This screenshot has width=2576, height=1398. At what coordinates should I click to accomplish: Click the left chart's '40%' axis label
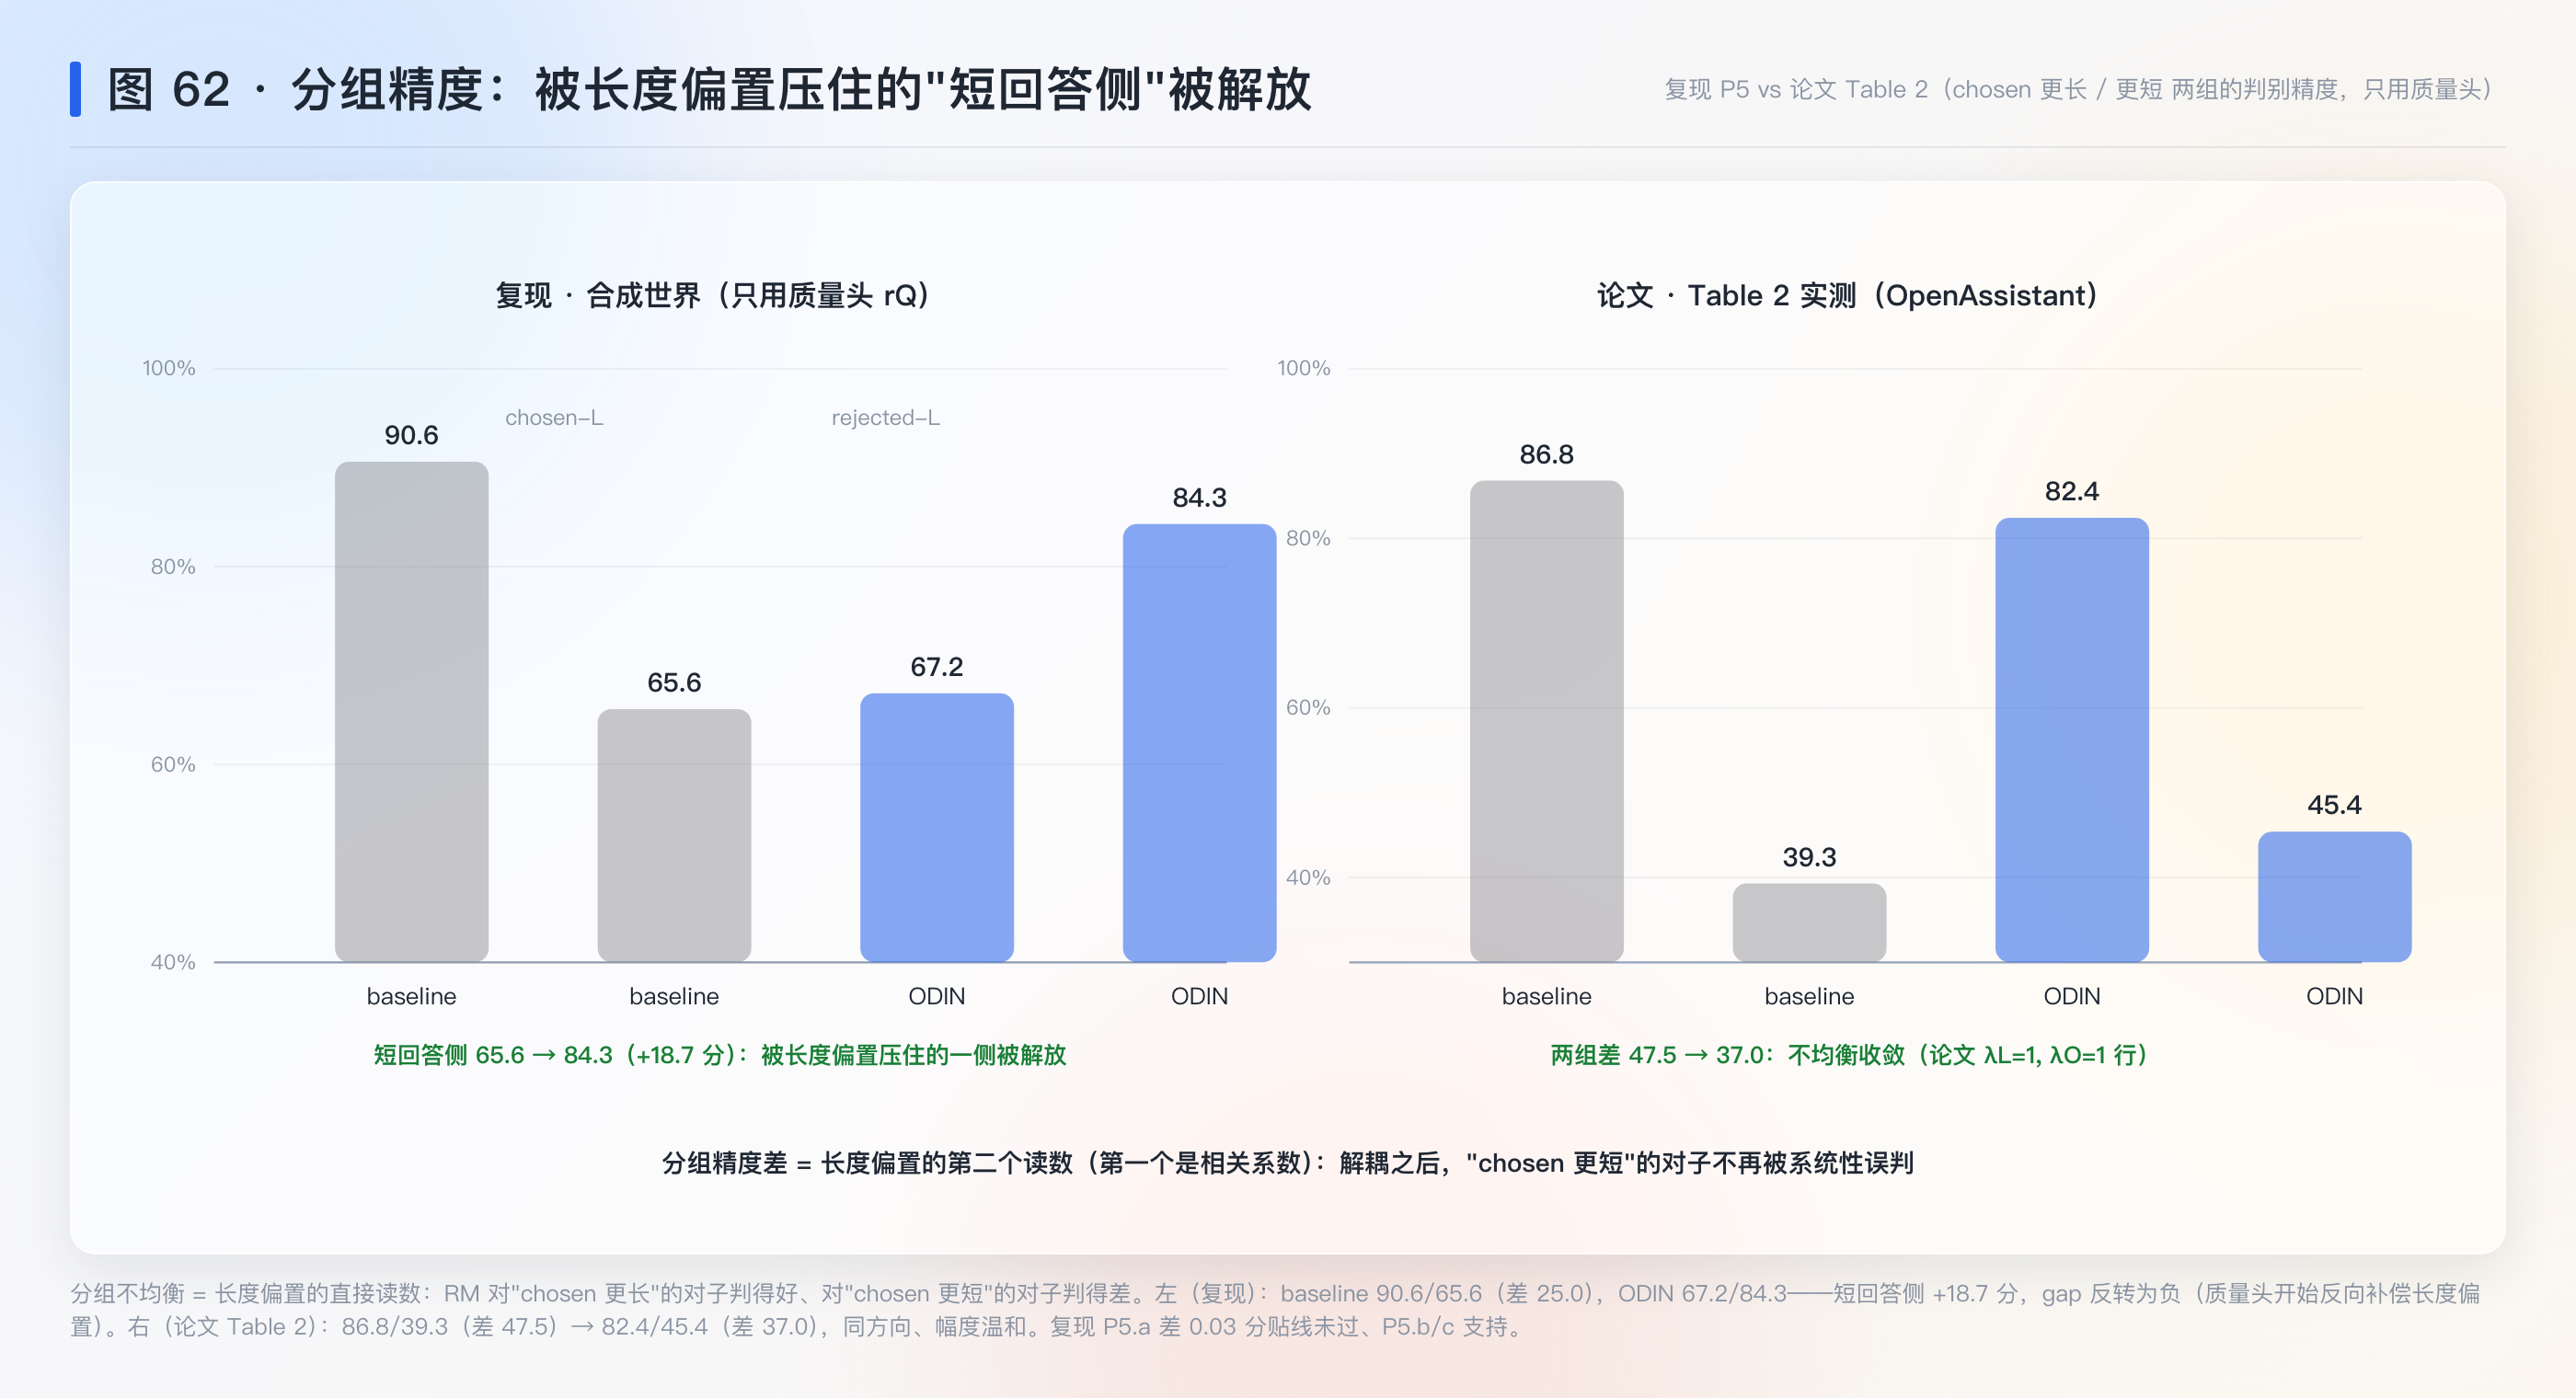tap(173, 962)
